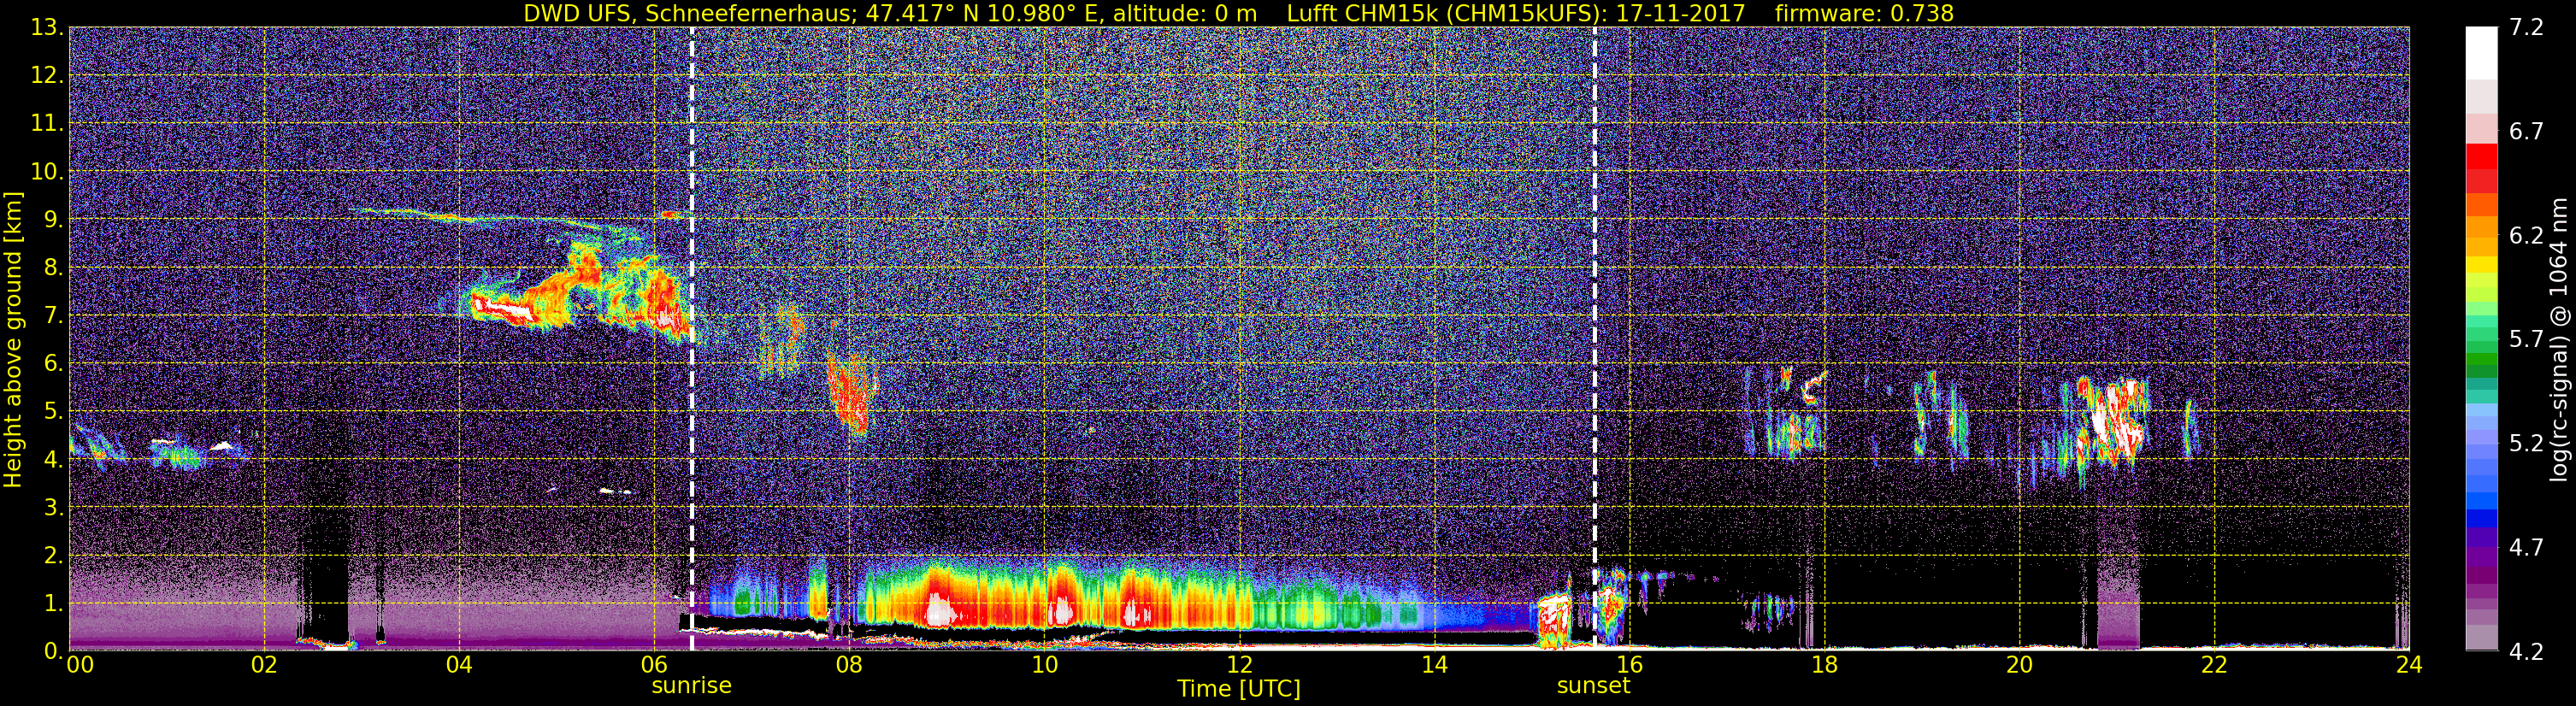Click the x-axis tick label '14'
Viewport: 2576px width, 706px height.
1434,666
